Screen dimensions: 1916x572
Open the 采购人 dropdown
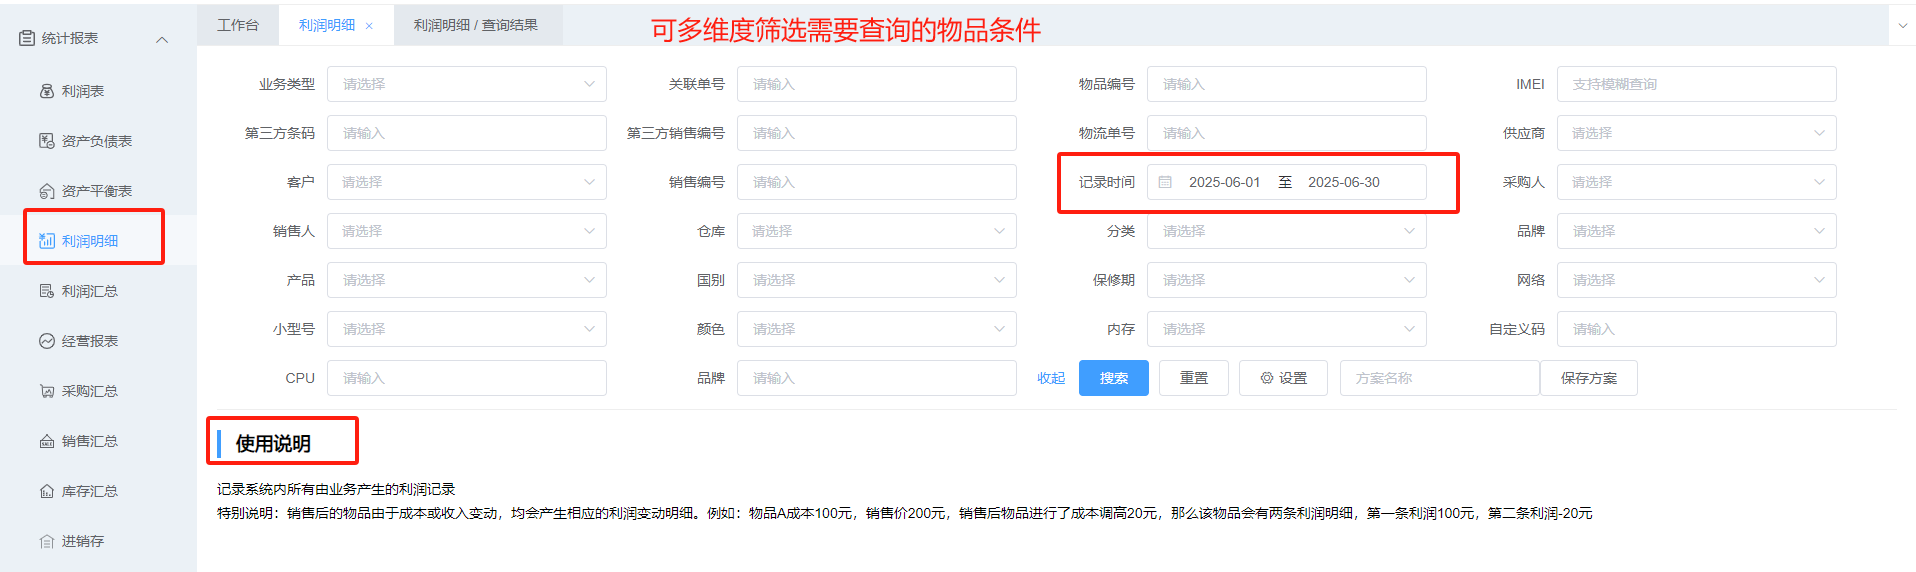(x=1697, y=182)
